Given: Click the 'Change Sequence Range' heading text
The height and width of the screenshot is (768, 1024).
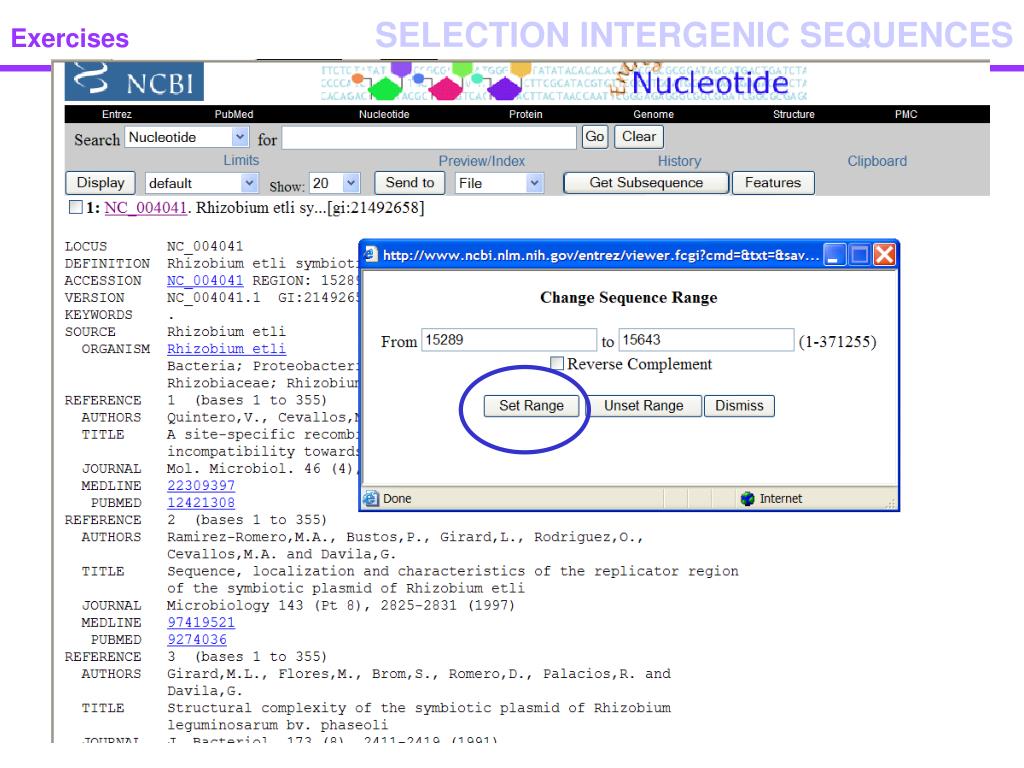Looking at the screenshot, I should (x=628, y=298).
